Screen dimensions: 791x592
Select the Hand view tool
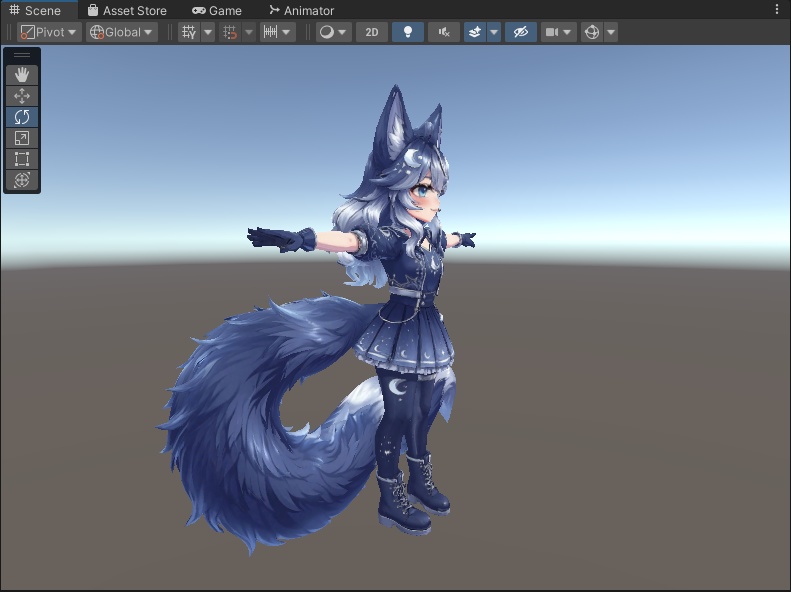tap(22, 75)
